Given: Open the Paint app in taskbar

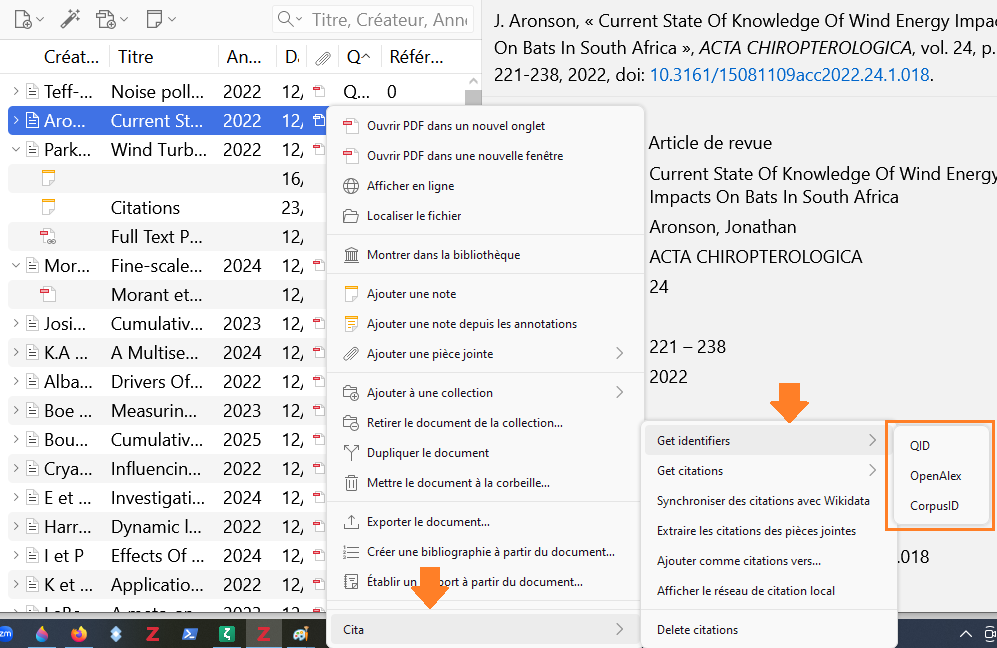Looking at the screenshot, I should (x=300, y=633).
